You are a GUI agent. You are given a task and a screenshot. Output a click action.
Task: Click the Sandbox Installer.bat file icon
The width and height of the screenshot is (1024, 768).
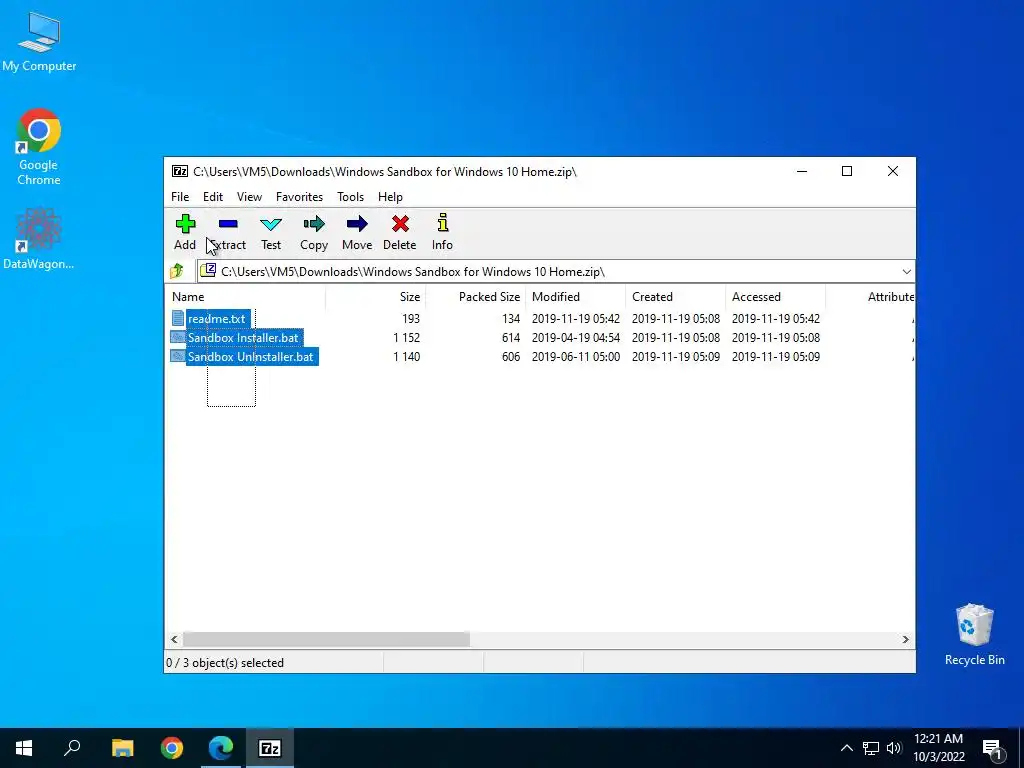pyautogui.click(x=178, y=337)
